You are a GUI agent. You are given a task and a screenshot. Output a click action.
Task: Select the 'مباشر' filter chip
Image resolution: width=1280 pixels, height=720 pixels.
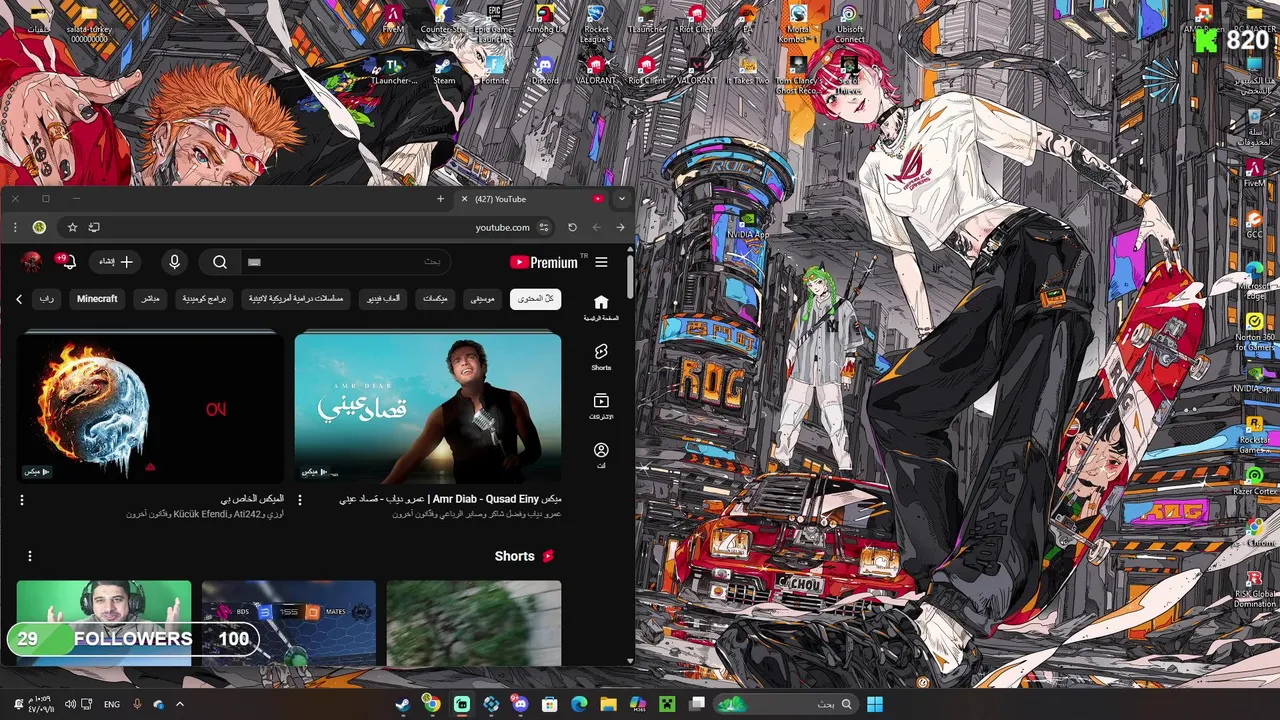[150, 299]
